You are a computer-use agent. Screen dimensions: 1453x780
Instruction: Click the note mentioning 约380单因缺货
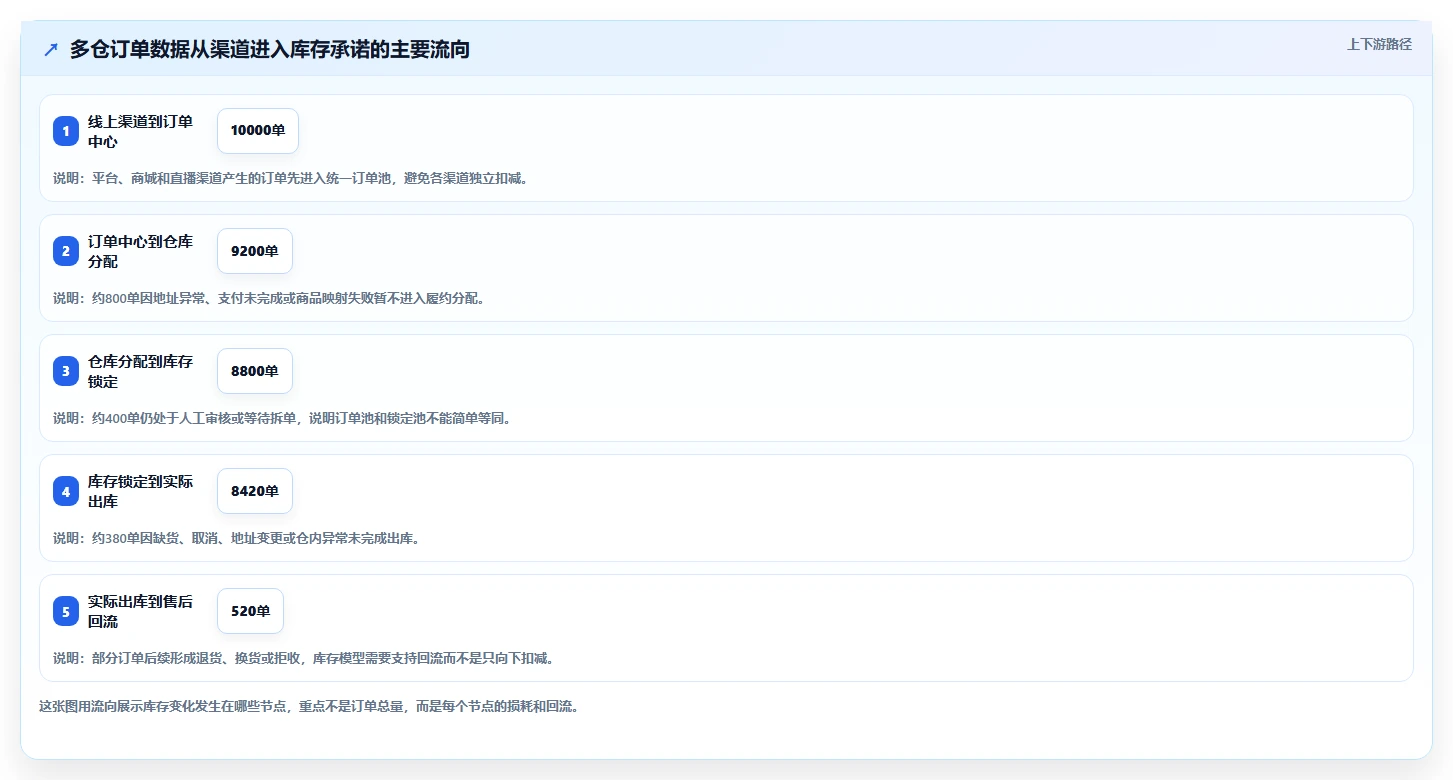pyautogui.click(x=237, y=538)
